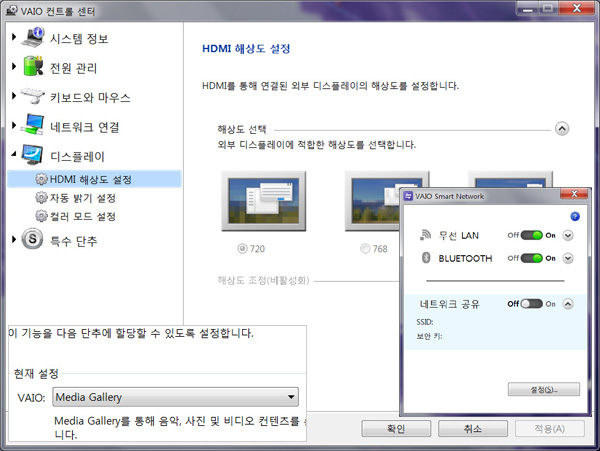Image resolution: width=600 pixels, height=451 pixels.
Task: Click the 설정(S) button in Smart Network
Action: click(x=544, y=389)
